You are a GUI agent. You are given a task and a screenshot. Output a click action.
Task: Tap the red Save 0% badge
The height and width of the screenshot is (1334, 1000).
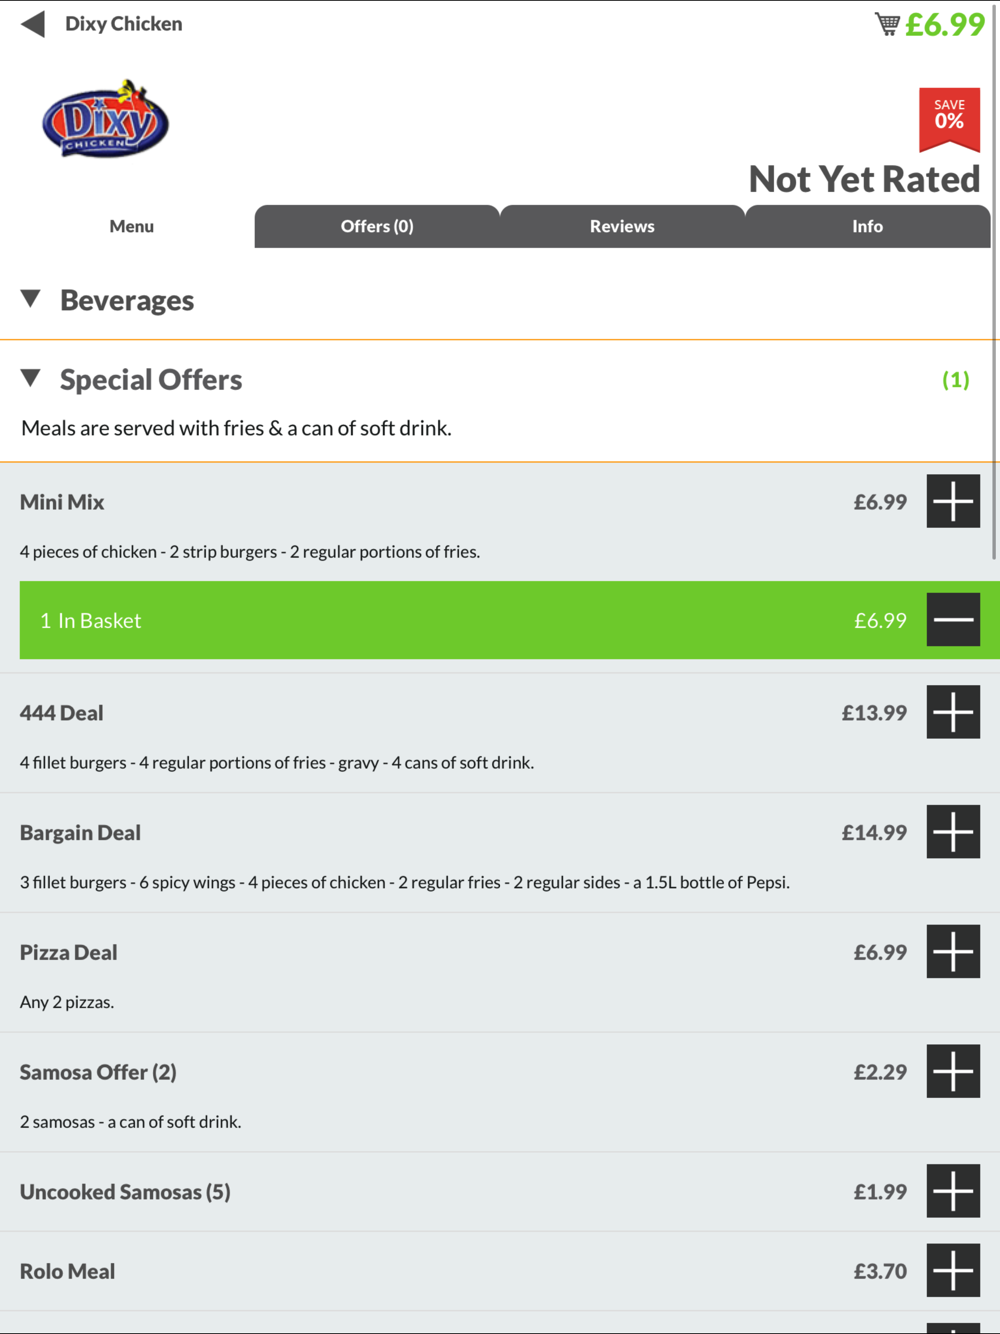(949, 119)
